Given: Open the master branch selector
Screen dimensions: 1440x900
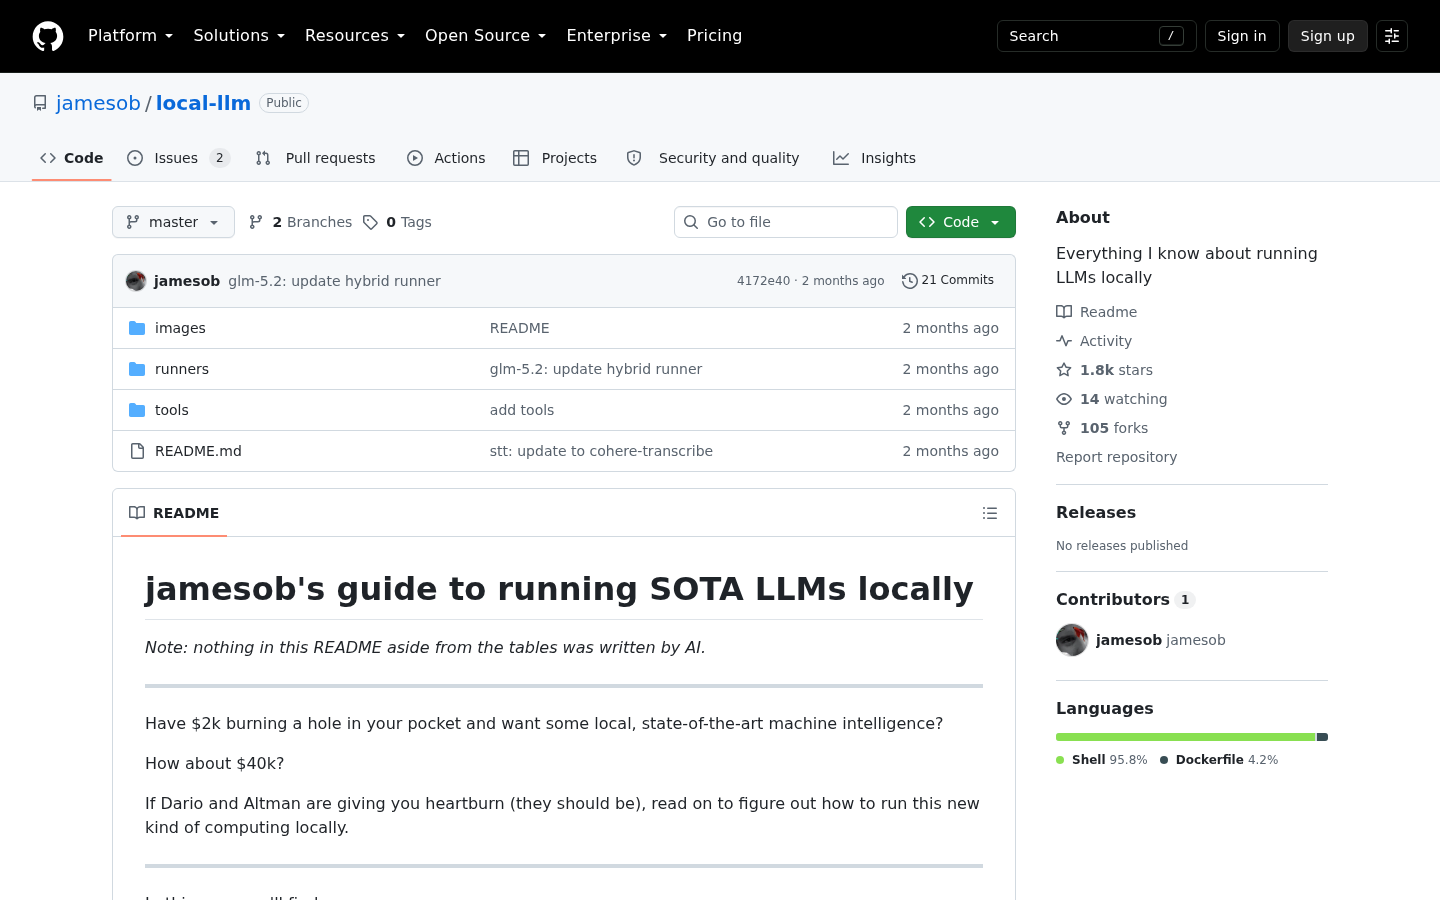Looking at the screenshot, I should click(173, 222).
